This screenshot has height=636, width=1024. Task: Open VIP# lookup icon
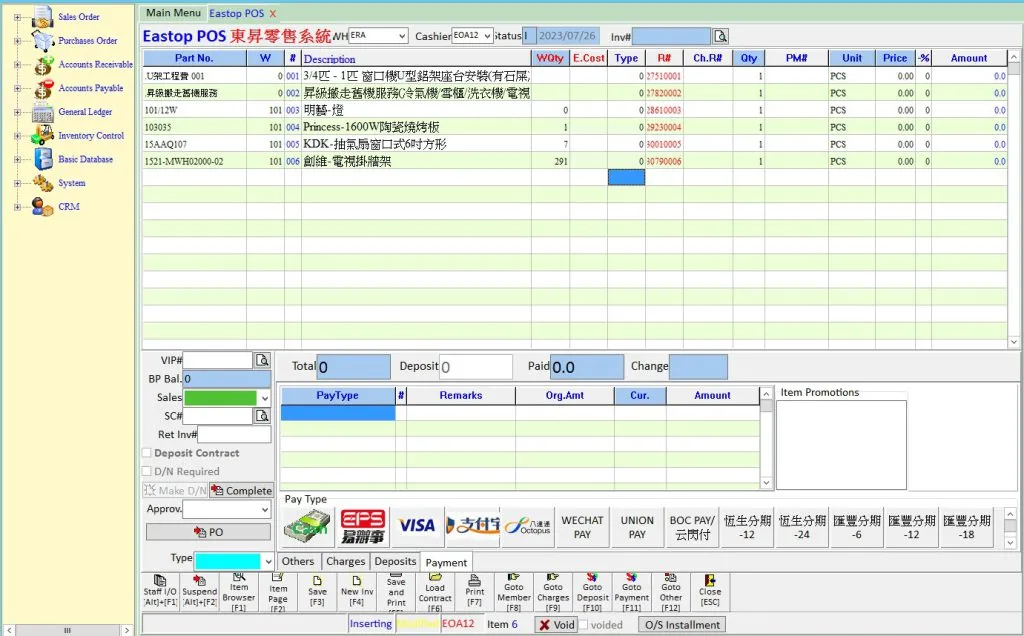click(262, 360)
